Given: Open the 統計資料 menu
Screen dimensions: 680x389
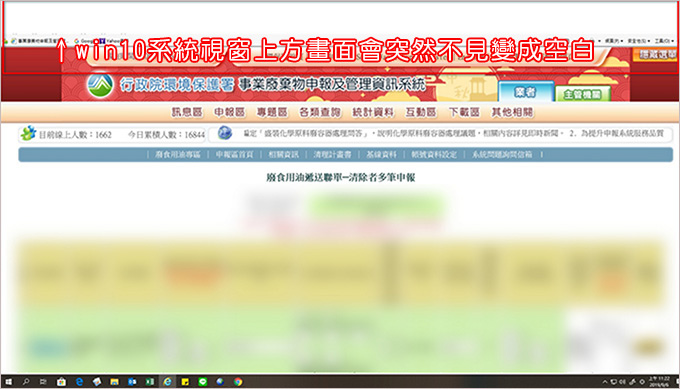Looking at the screenshot, I should 373,112.
